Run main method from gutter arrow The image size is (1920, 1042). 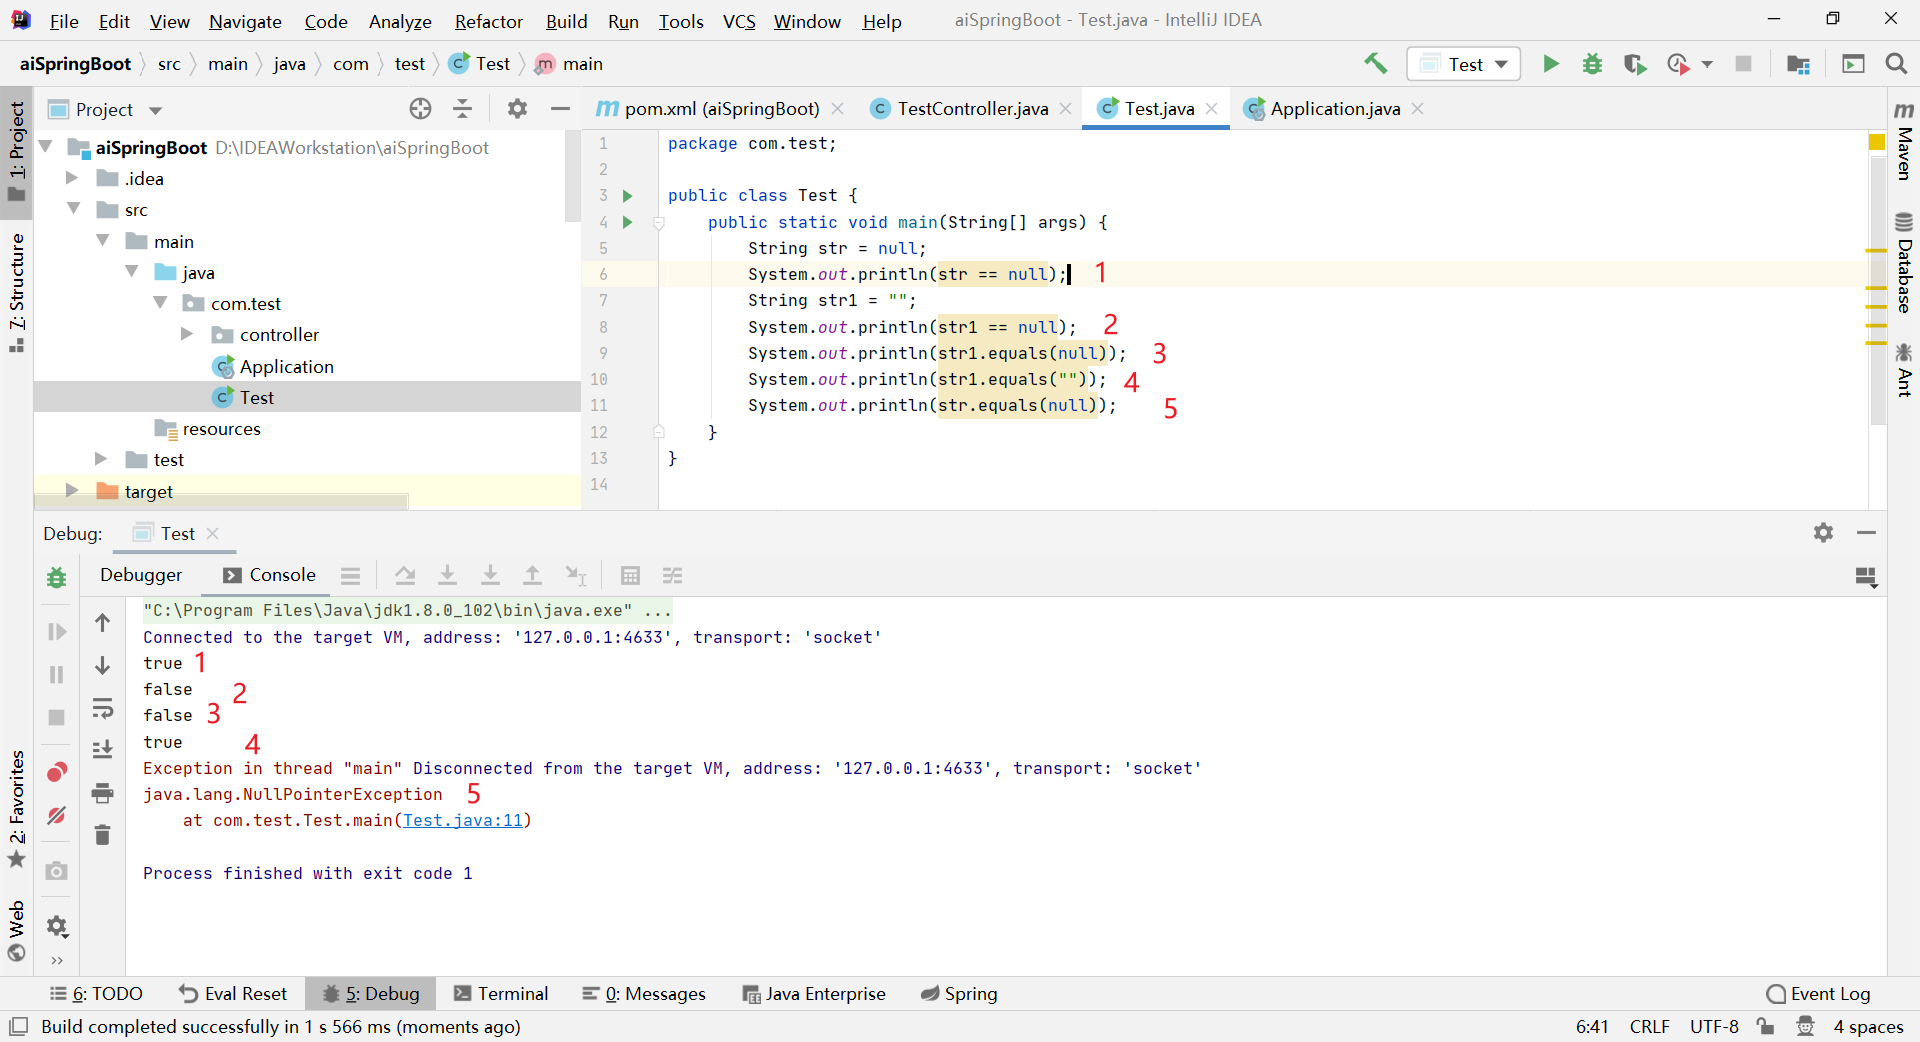(x=628, y=222)
